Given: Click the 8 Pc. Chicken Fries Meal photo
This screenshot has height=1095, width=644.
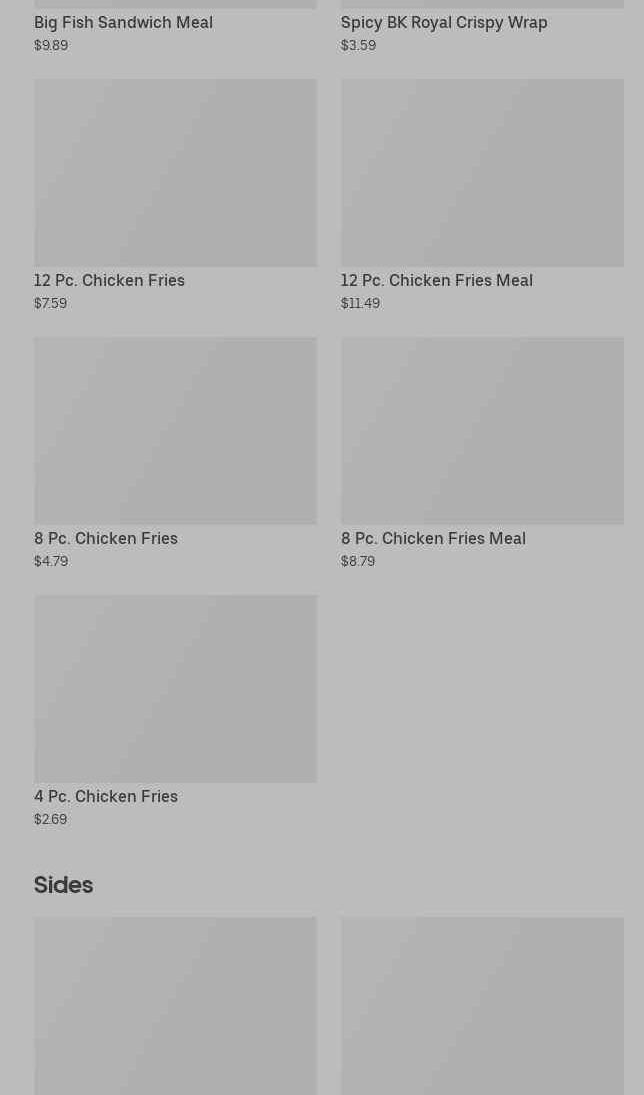Looking at the screenshot, I should click(x=482, y=431).
